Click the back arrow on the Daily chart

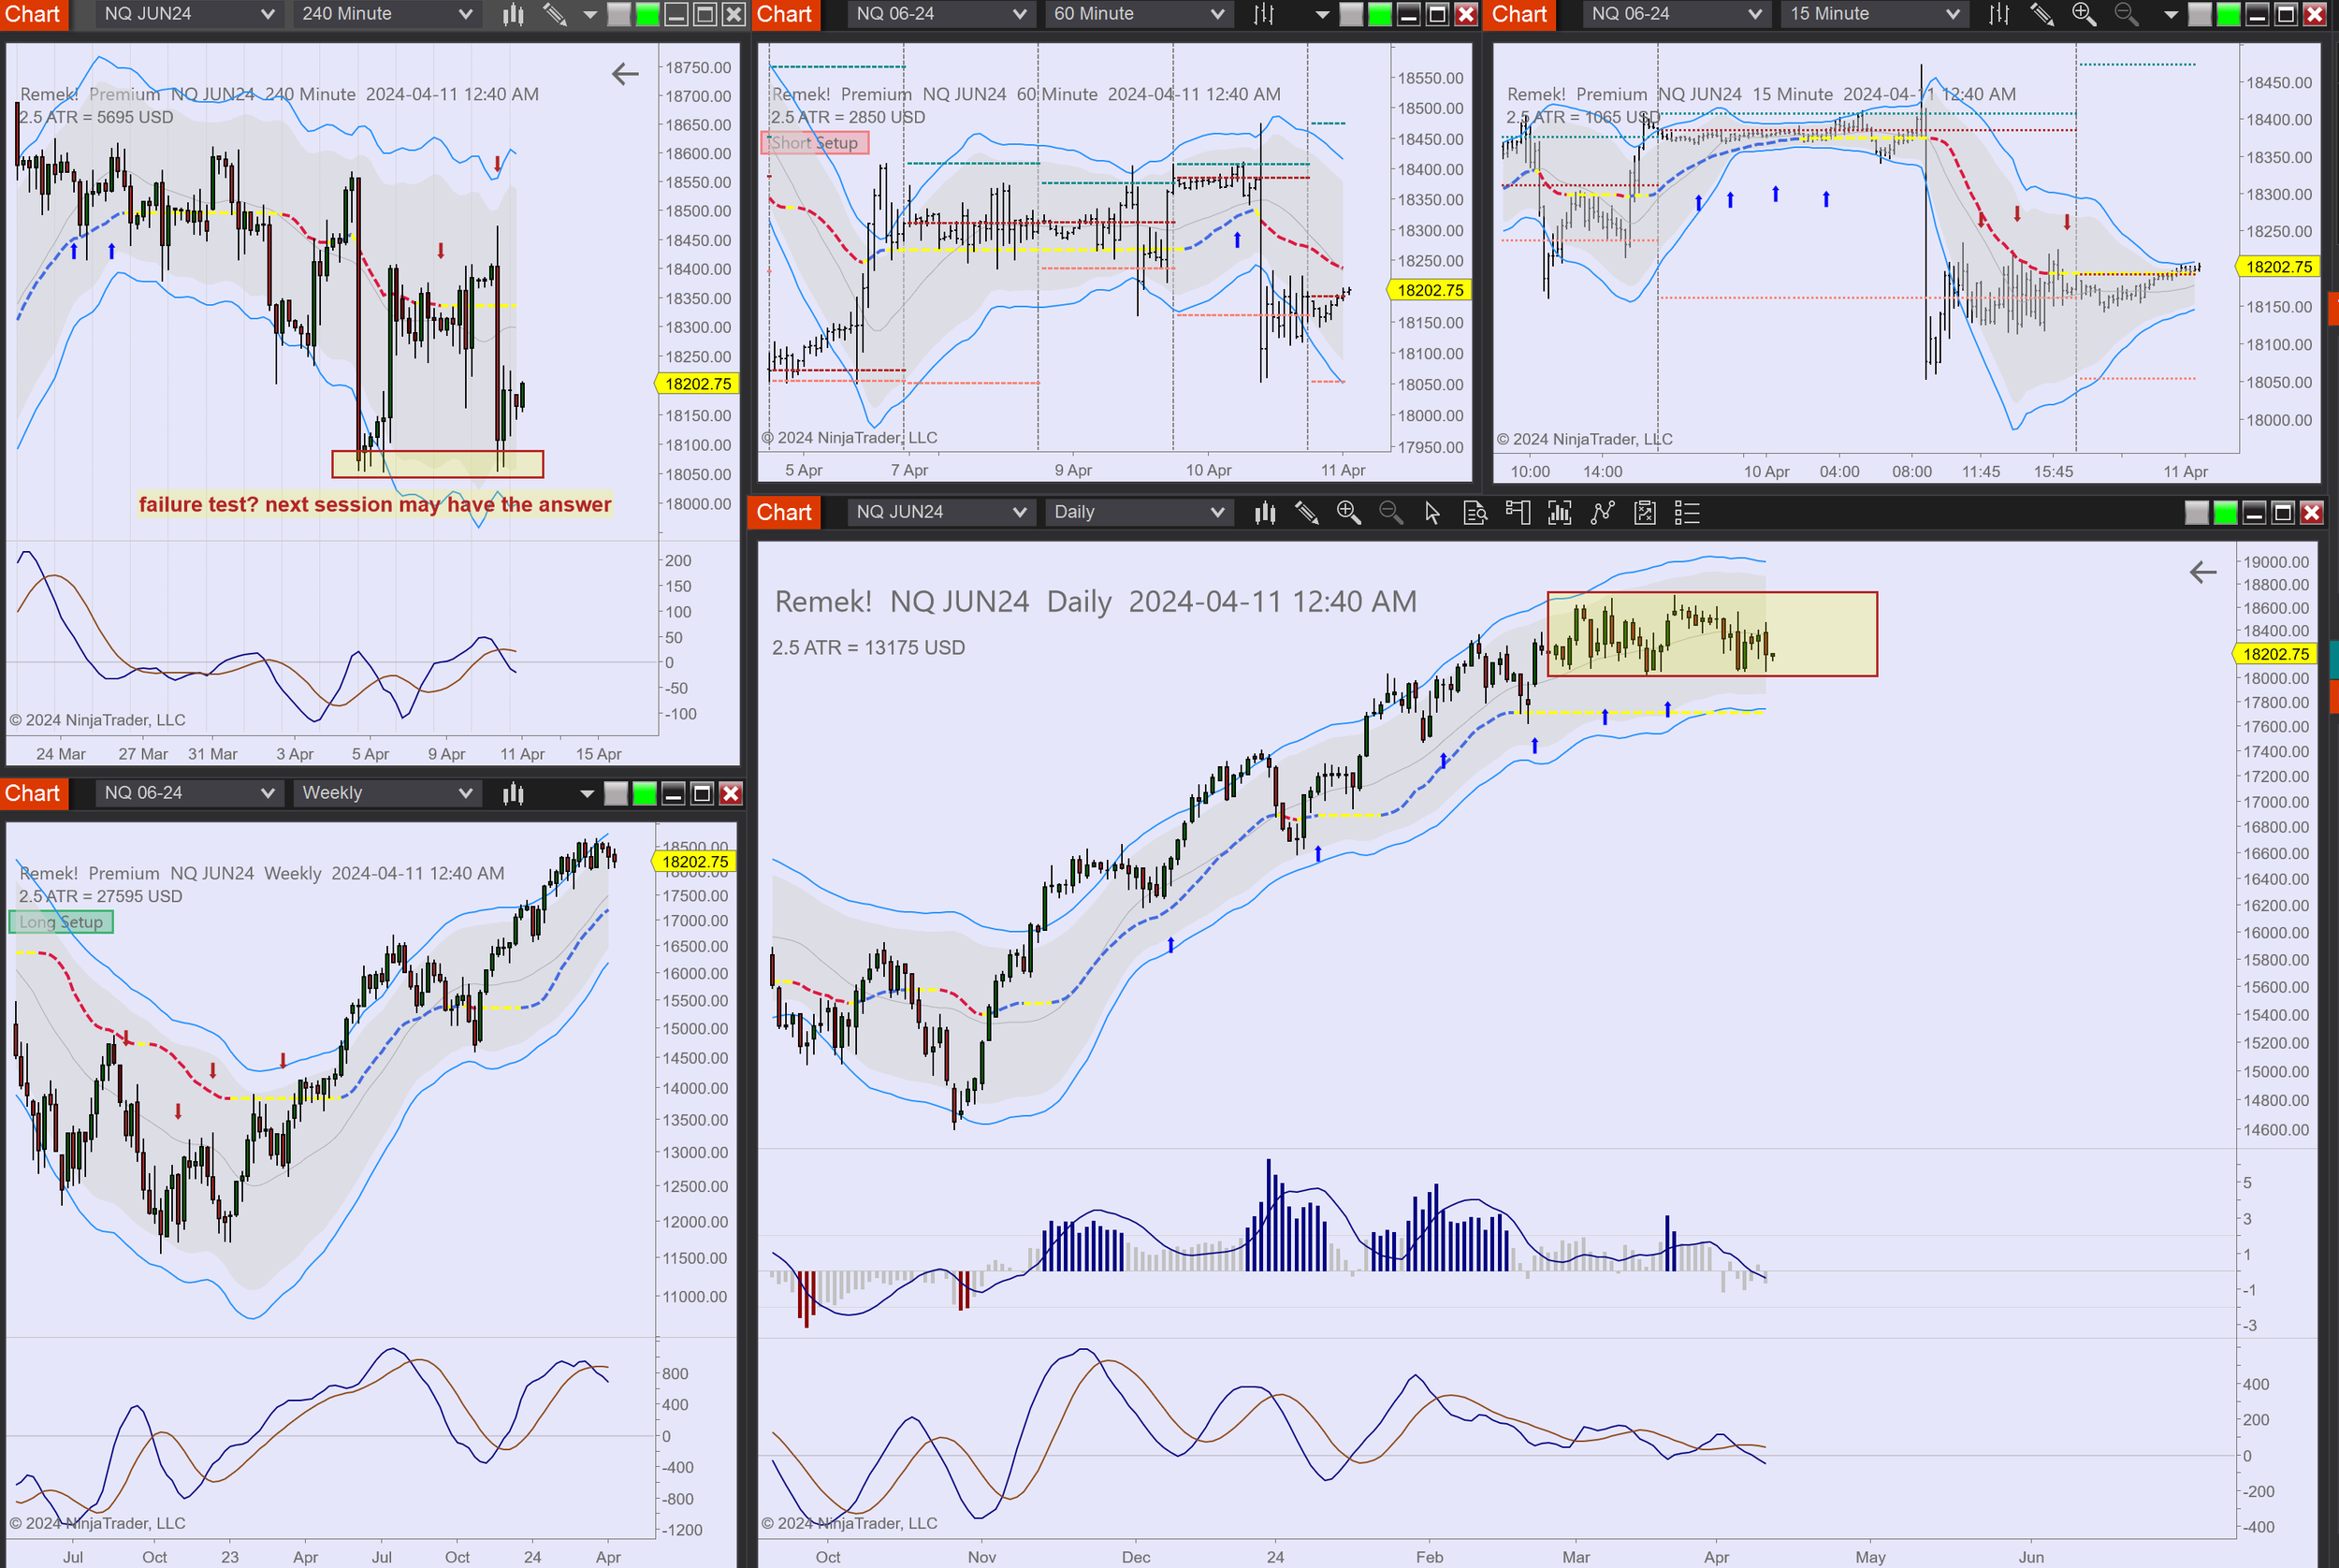(x=2203, y=572)
